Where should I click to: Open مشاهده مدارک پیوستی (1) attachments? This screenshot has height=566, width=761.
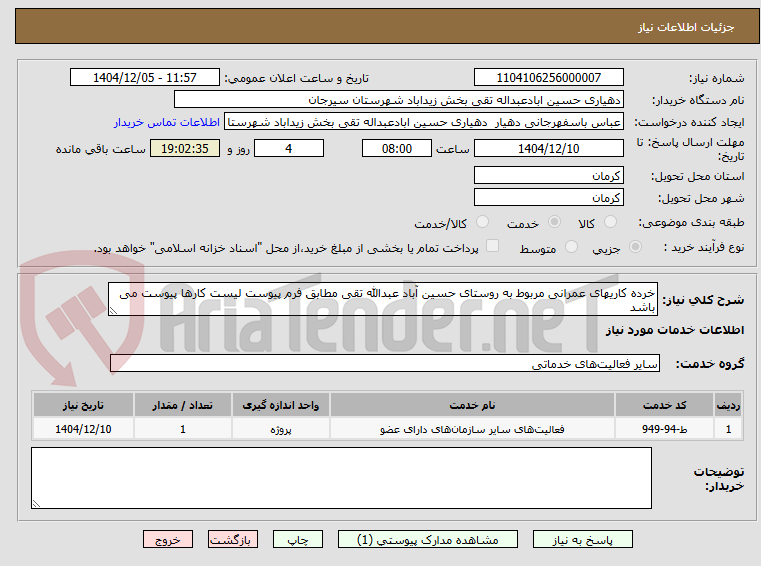coord(428,540)
